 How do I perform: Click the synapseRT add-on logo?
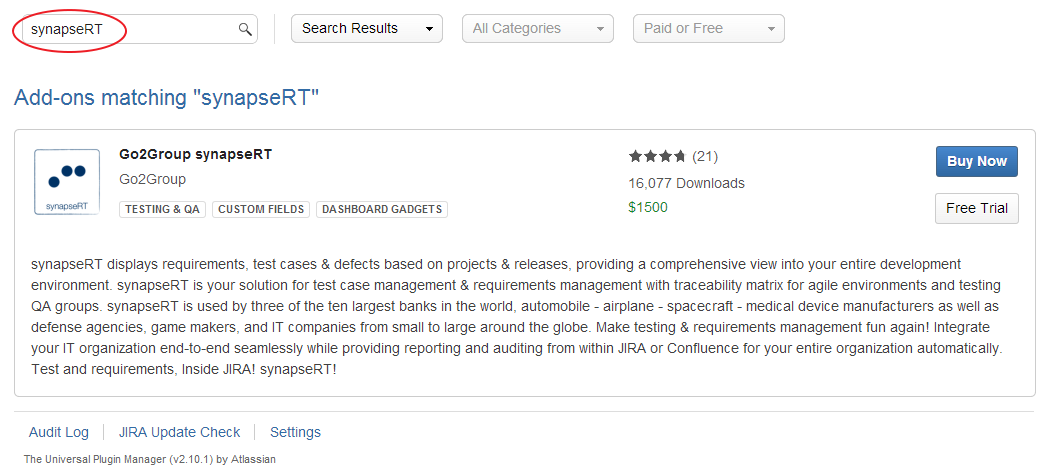point(67,181)
